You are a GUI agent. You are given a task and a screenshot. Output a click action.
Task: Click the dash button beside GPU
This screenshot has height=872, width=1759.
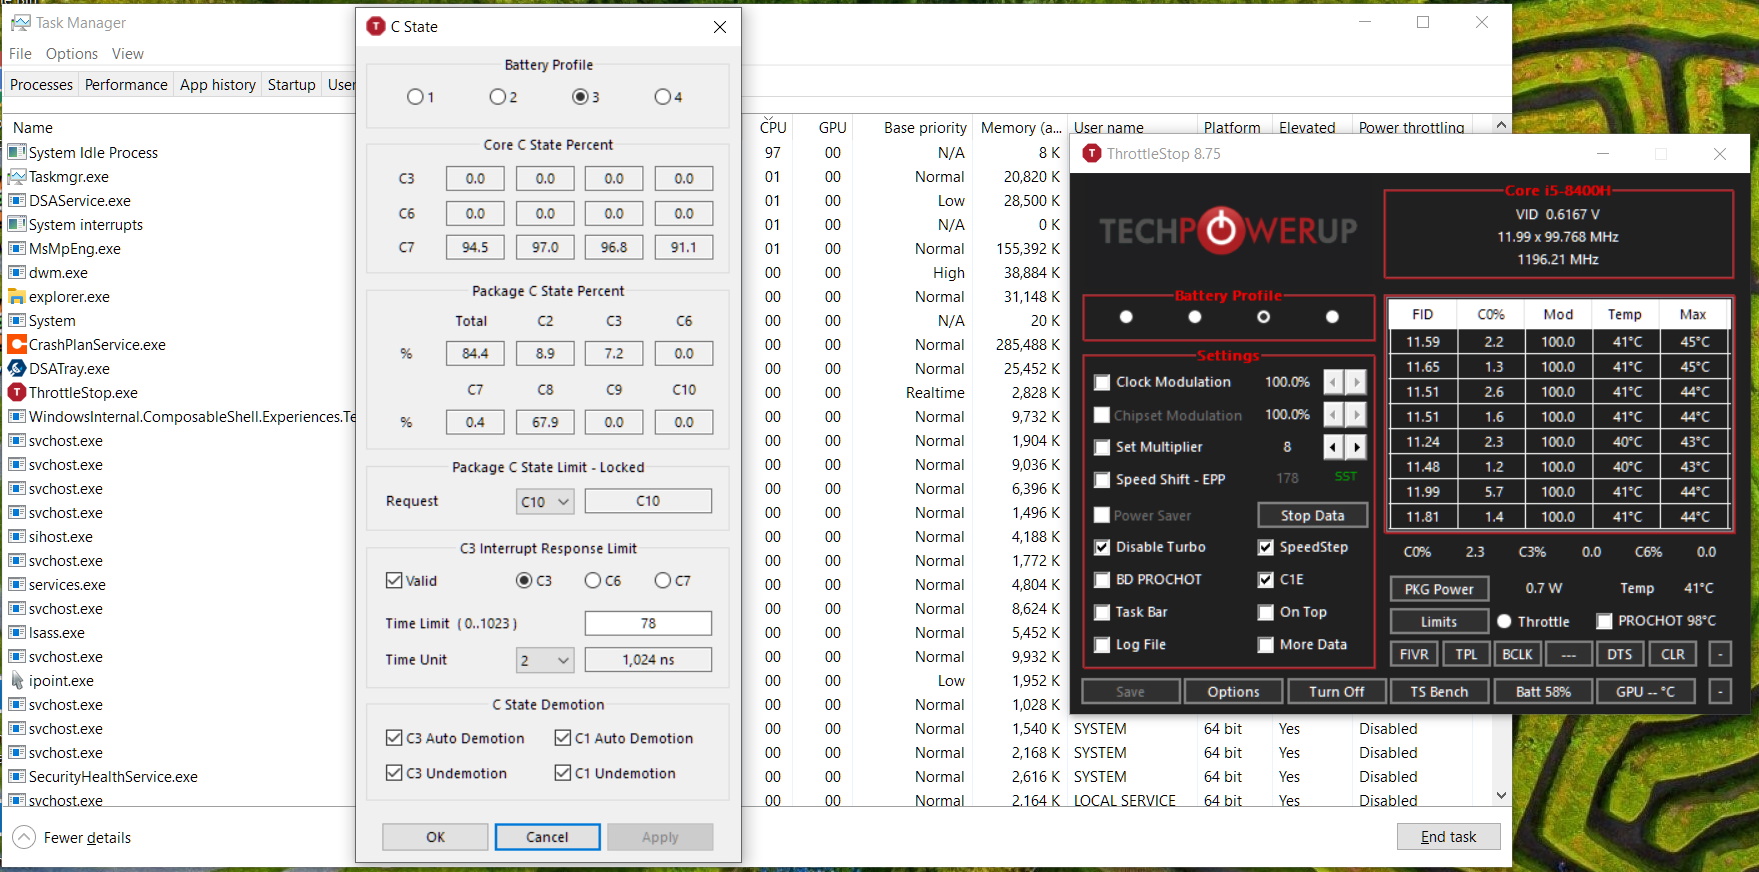1720,691
